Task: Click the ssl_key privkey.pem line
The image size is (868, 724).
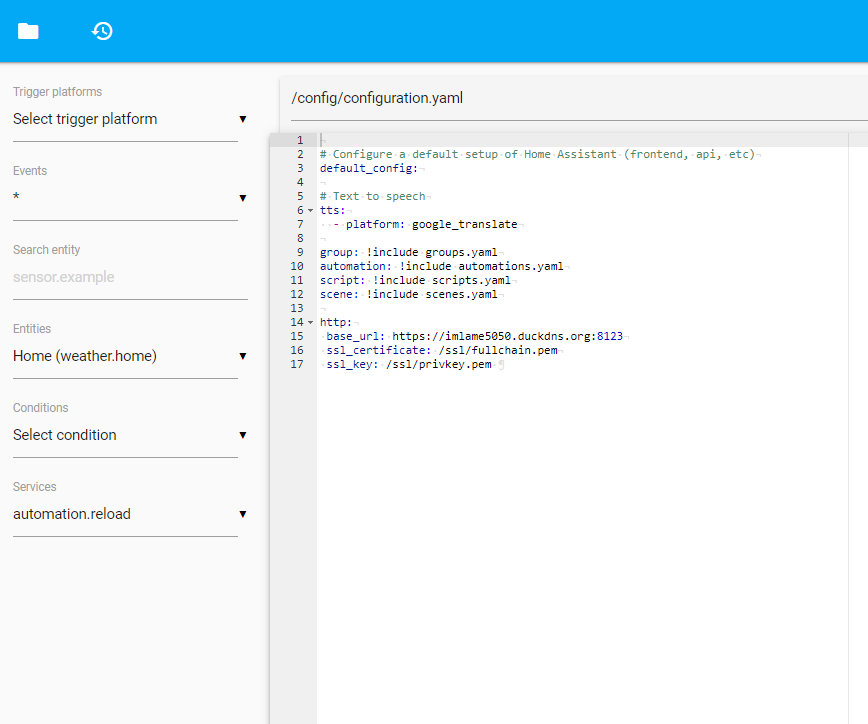Action: point(409,364)
